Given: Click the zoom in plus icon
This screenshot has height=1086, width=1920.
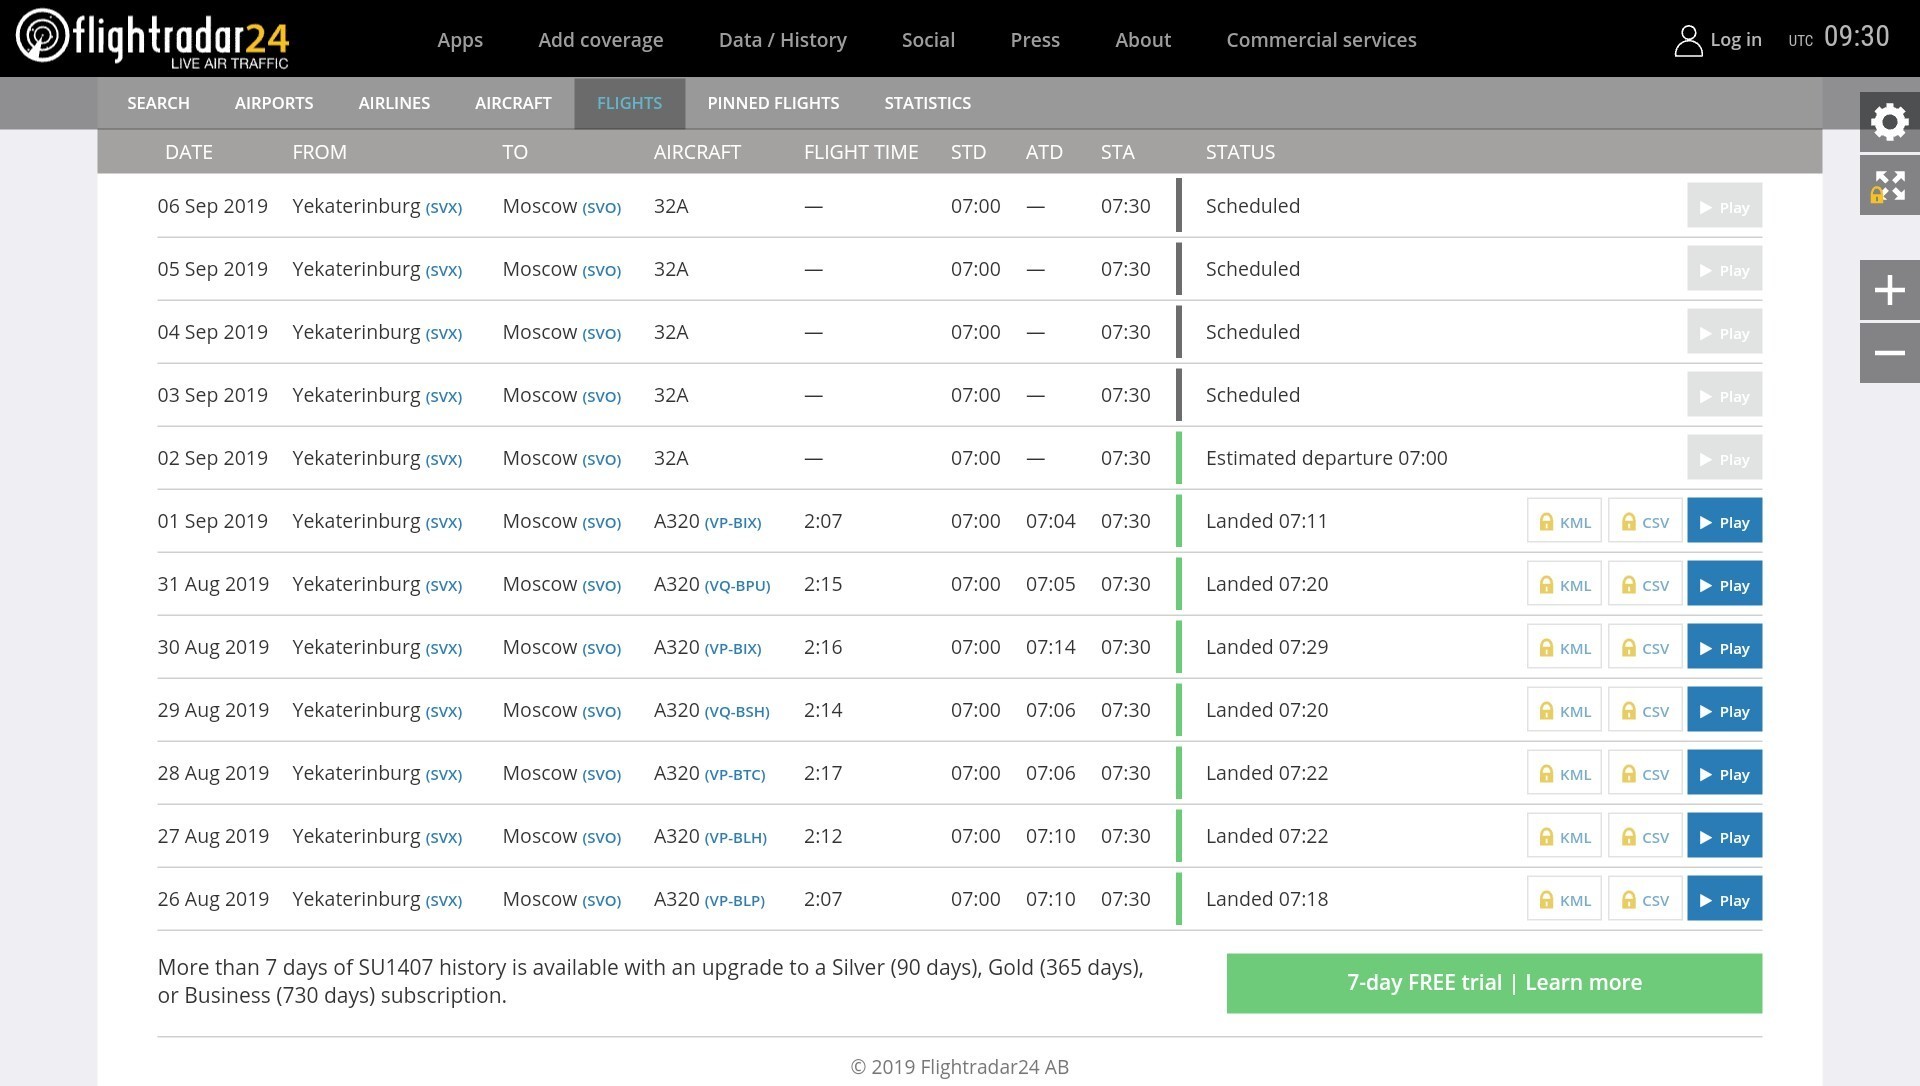Looking at the screenshot, I should click(x=1889, y=291).
